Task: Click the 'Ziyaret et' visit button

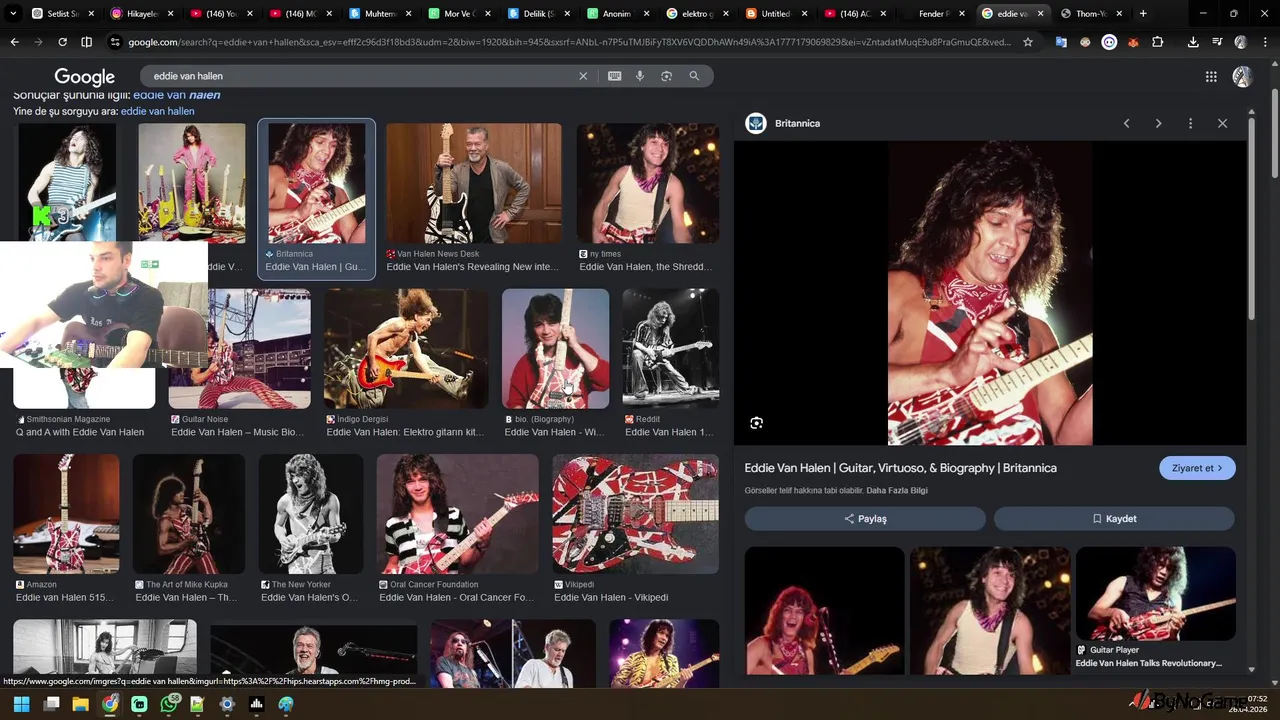Action: [x=1197, y=468]
